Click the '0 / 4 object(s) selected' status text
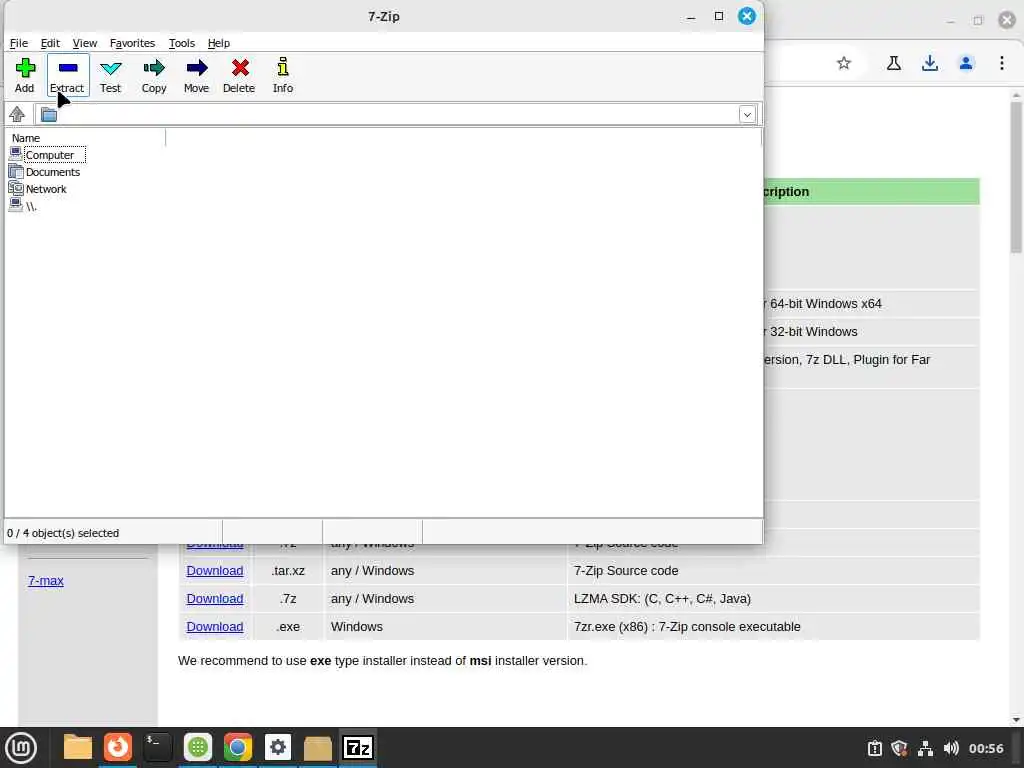 pos(63,533)
